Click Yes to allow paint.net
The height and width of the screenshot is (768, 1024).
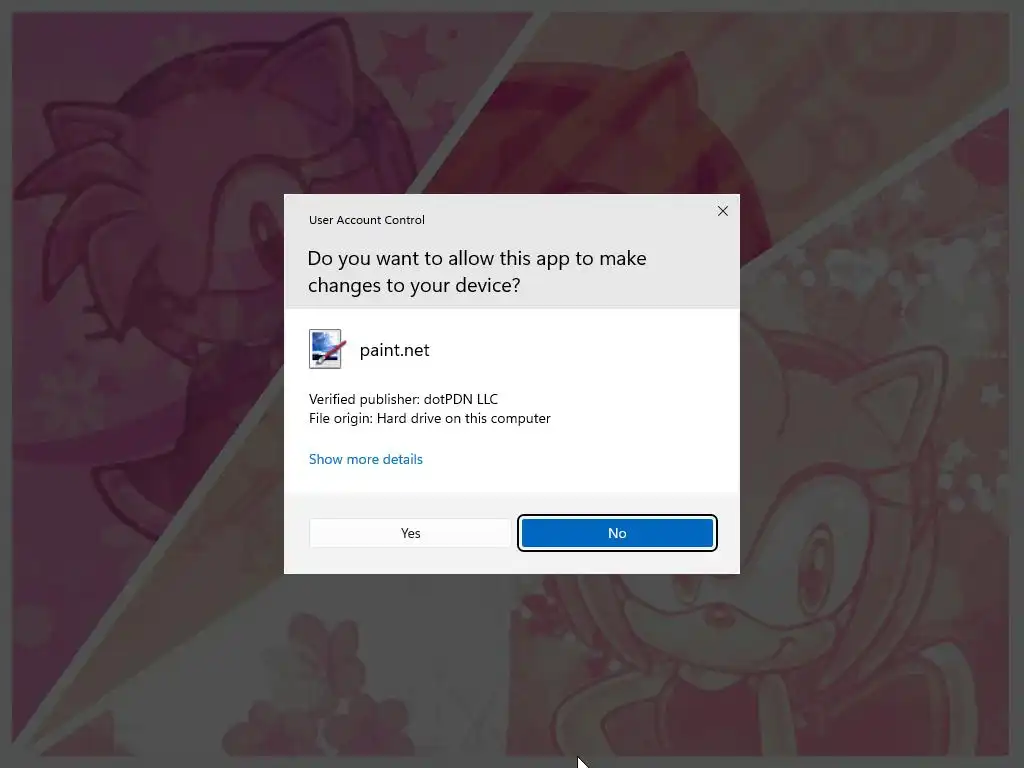[x=410, y=533]
